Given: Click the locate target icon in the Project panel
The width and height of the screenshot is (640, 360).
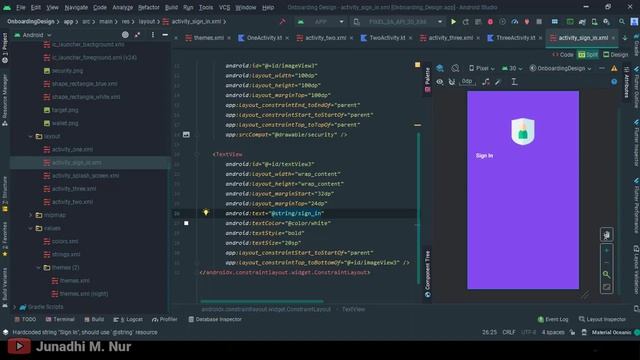Looking at the screenshot, I should (x=125, y=35).
